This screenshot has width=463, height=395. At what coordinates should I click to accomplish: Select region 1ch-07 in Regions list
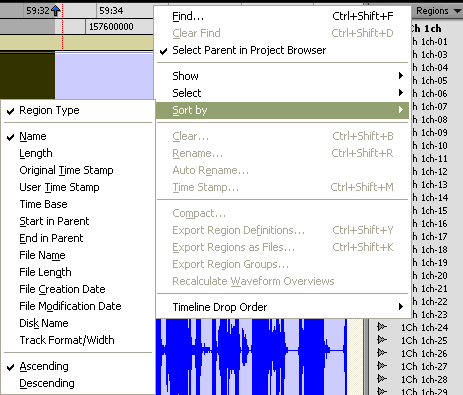(x=430, y=107)
